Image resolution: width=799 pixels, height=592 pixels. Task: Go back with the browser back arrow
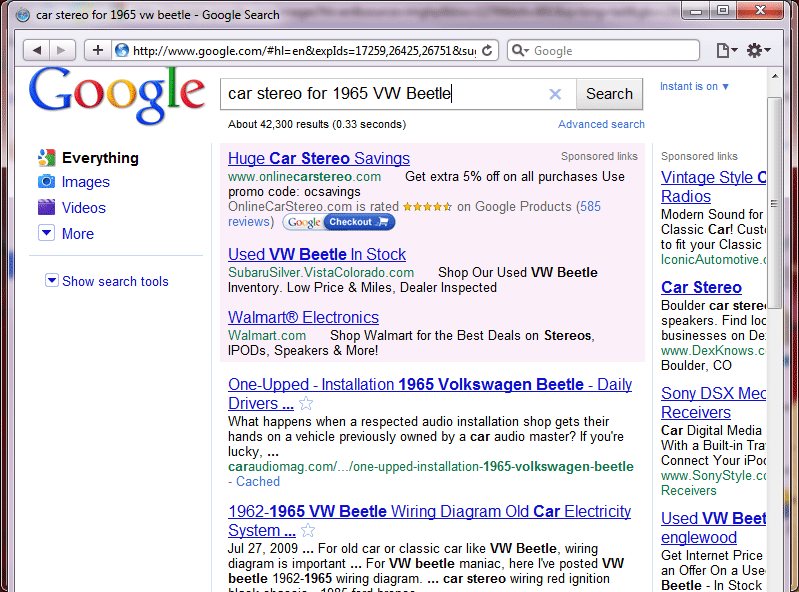(37, 50)
